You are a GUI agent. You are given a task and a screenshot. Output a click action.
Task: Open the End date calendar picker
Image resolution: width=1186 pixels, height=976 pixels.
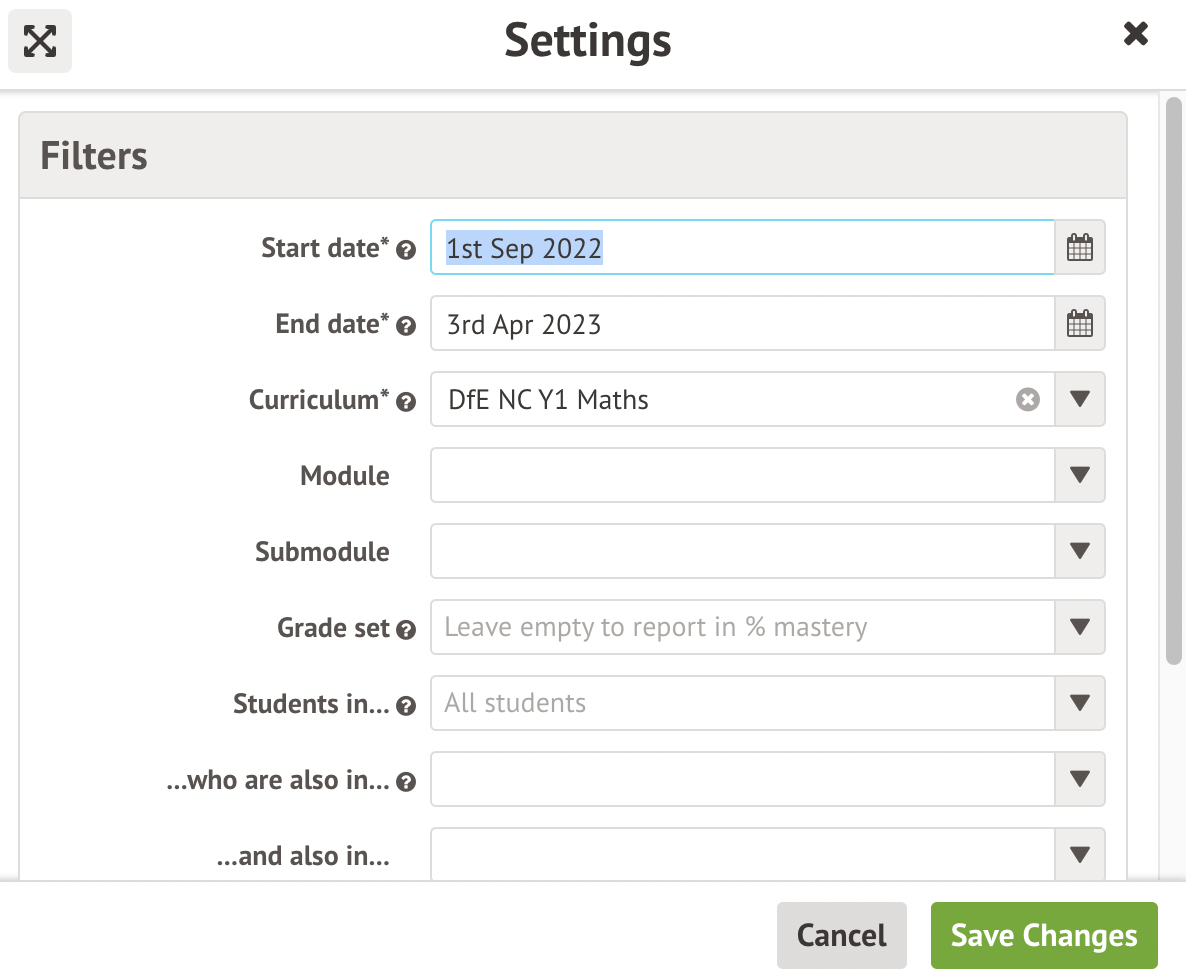[x=1080, y=323]
